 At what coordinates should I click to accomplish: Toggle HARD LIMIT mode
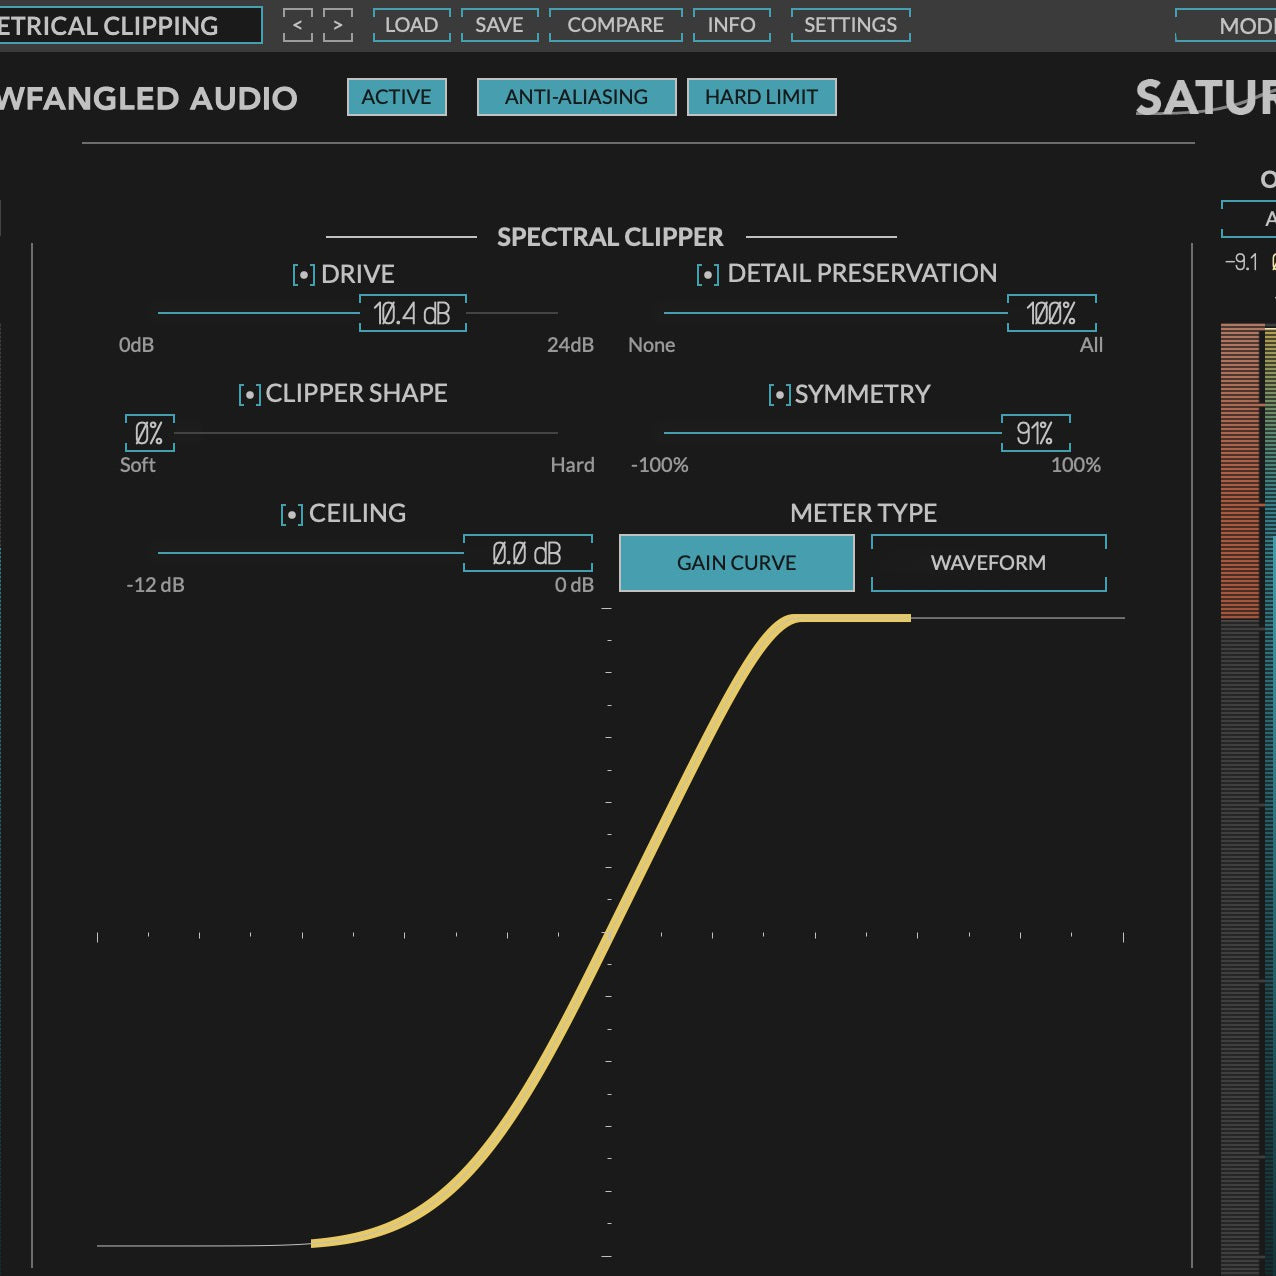[x=761, y=97]
